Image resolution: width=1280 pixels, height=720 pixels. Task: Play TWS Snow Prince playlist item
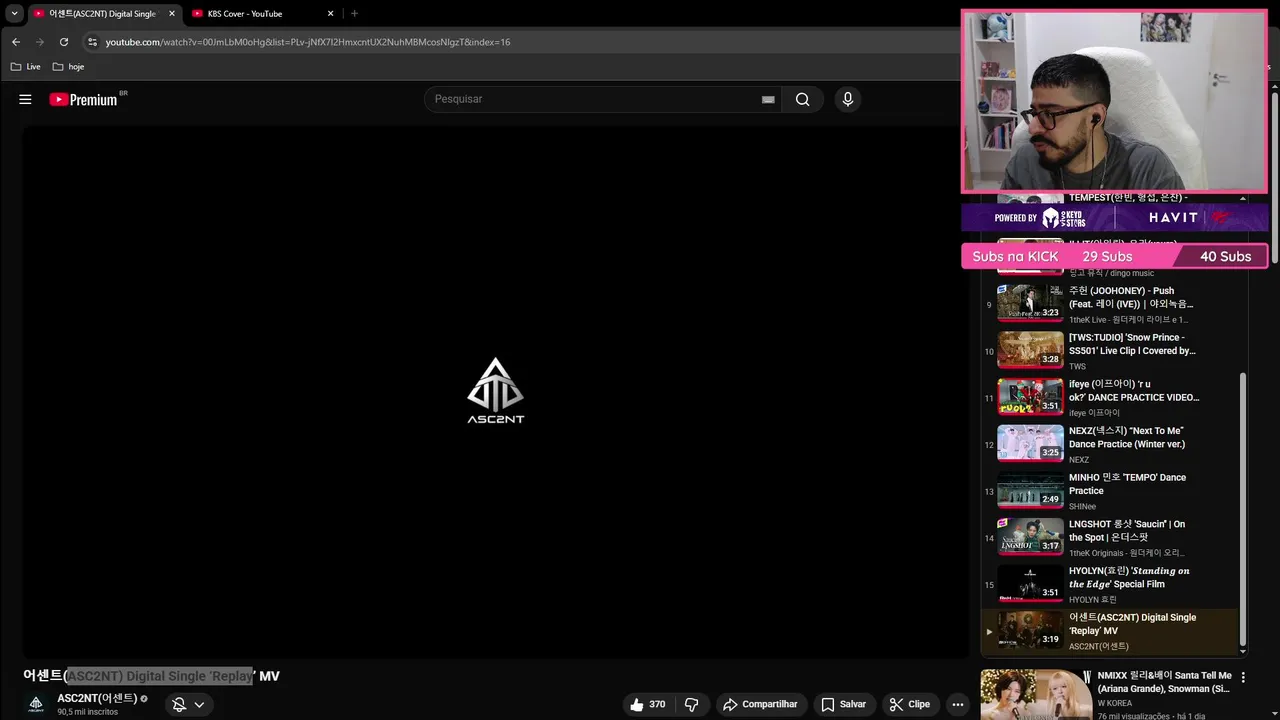[1110, 351]
